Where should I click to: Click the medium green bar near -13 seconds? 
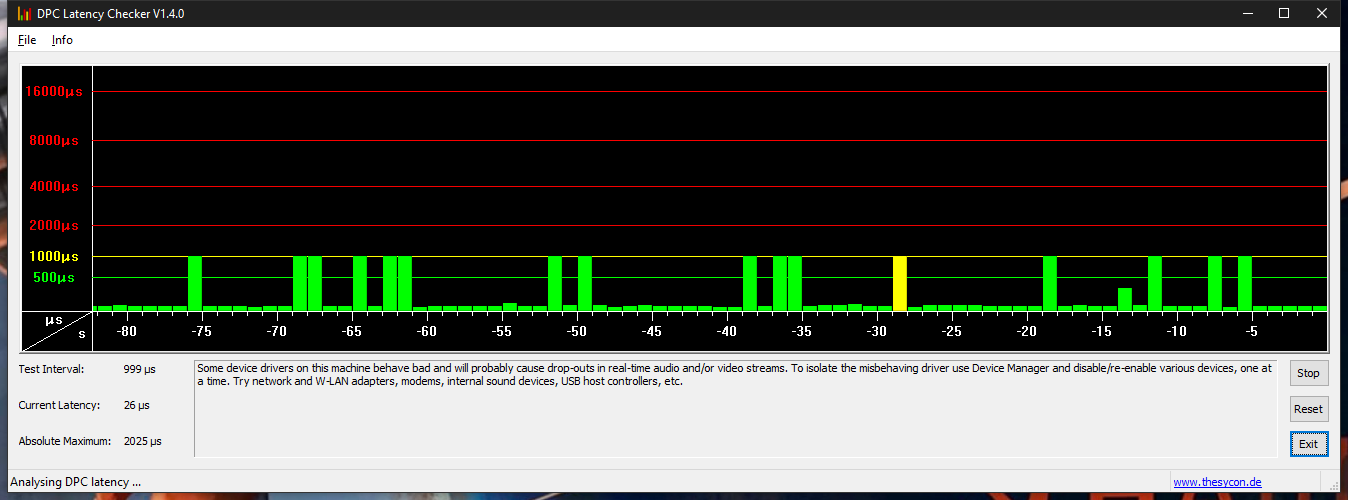pos(1125,299)
